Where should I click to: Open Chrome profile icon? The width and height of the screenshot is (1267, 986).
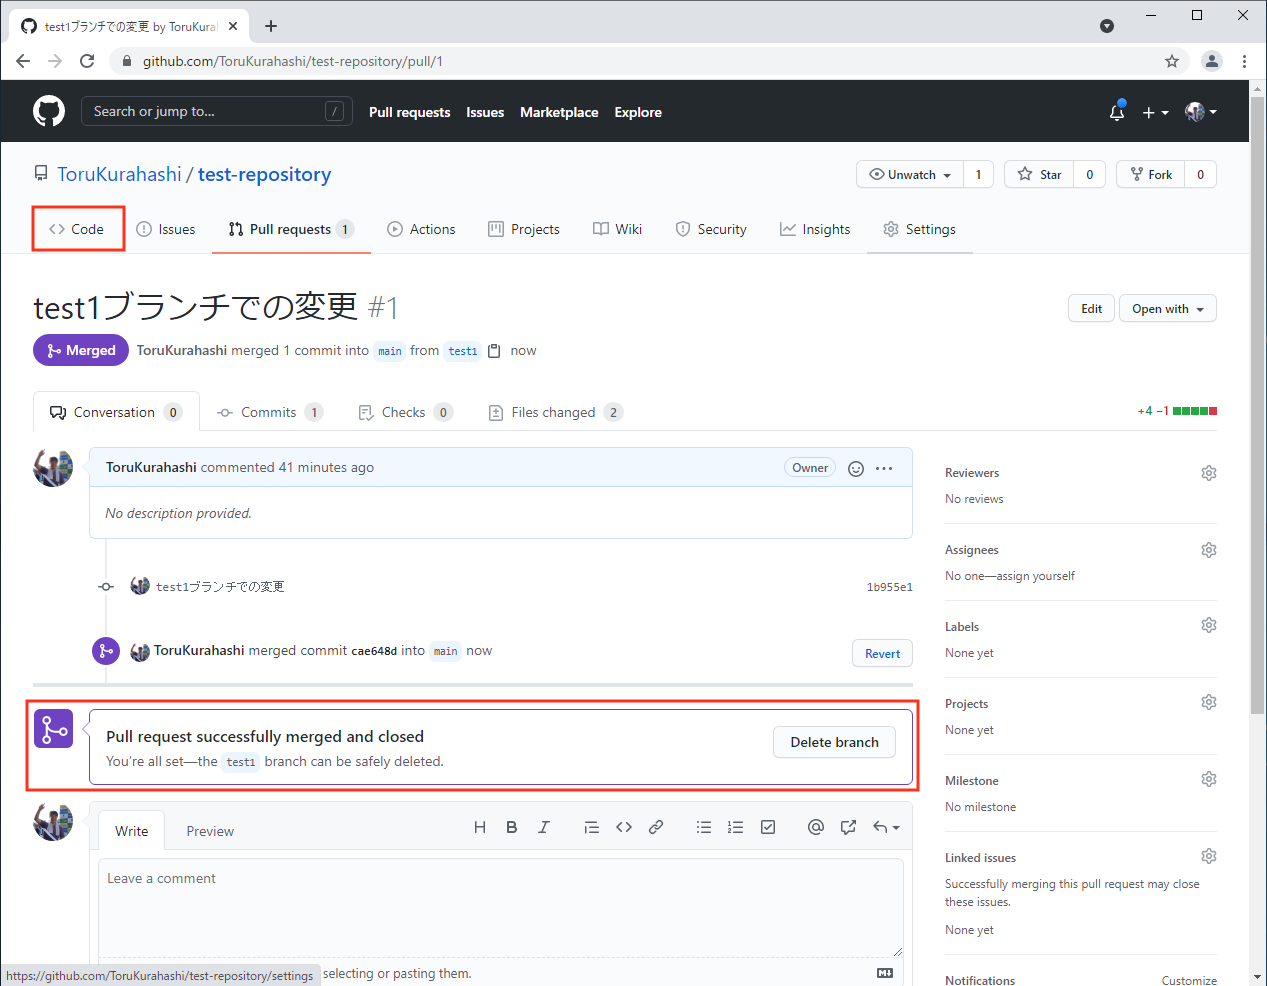click(x=1212, y=61)
